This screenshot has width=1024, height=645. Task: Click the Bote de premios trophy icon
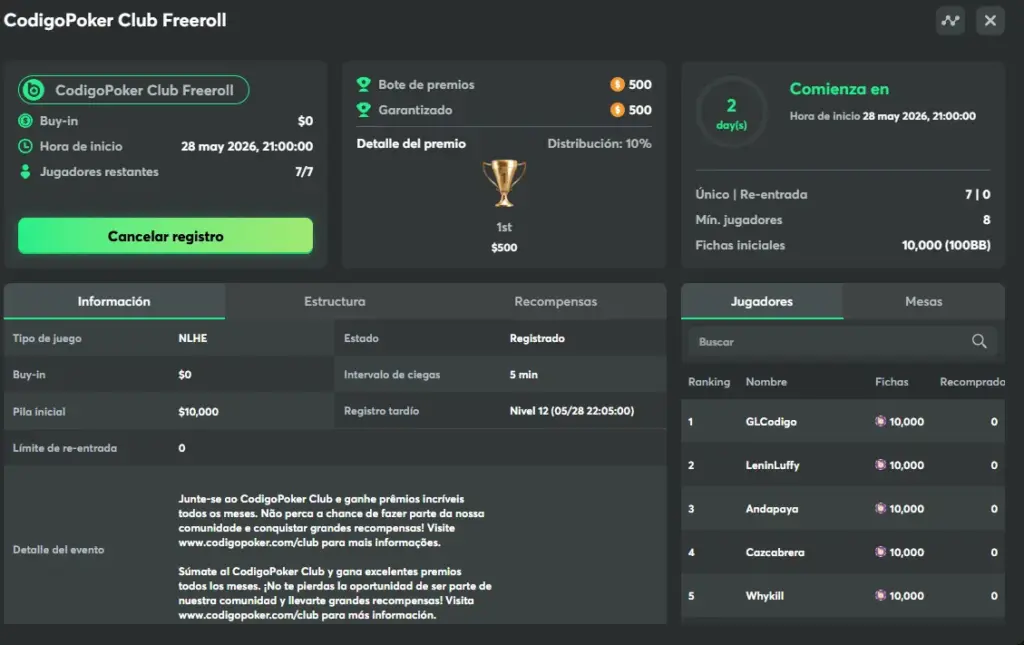(364, 84)
